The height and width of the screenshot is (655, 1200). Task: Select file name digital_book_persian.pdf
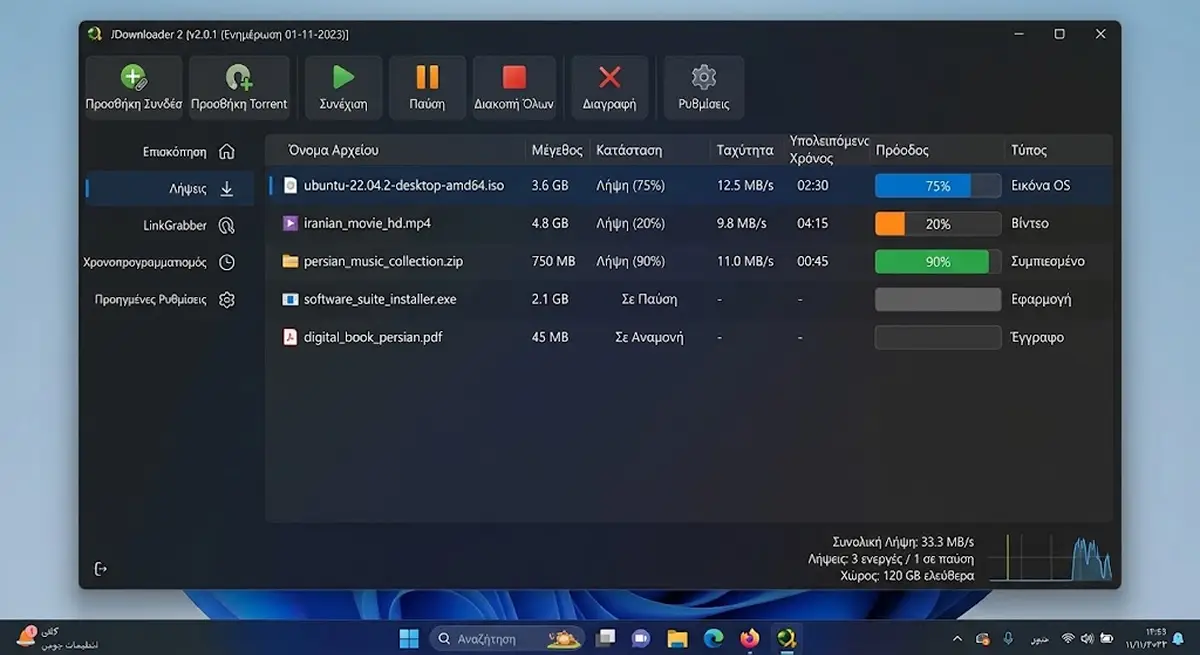(x=373, y=337)
